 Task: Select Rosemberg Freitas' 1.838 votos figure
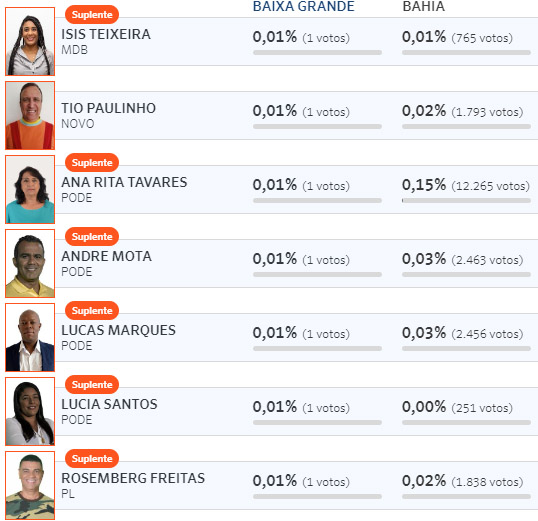(x=487, y=482)
